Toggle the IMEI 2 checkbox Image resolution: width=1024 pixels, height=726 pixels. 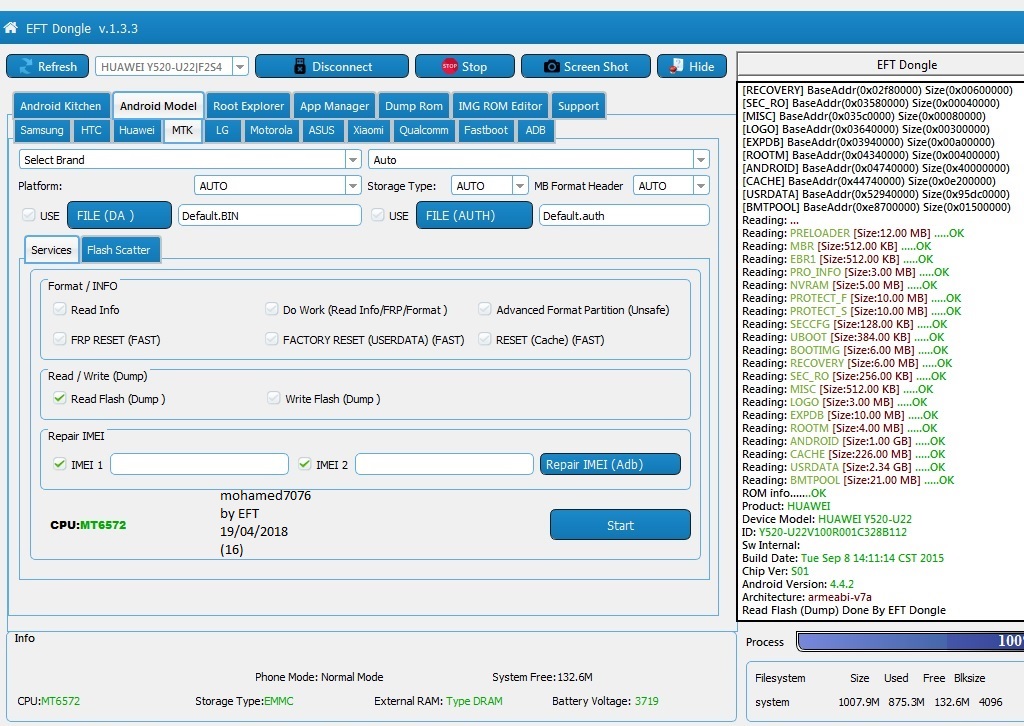pos(304,464)
